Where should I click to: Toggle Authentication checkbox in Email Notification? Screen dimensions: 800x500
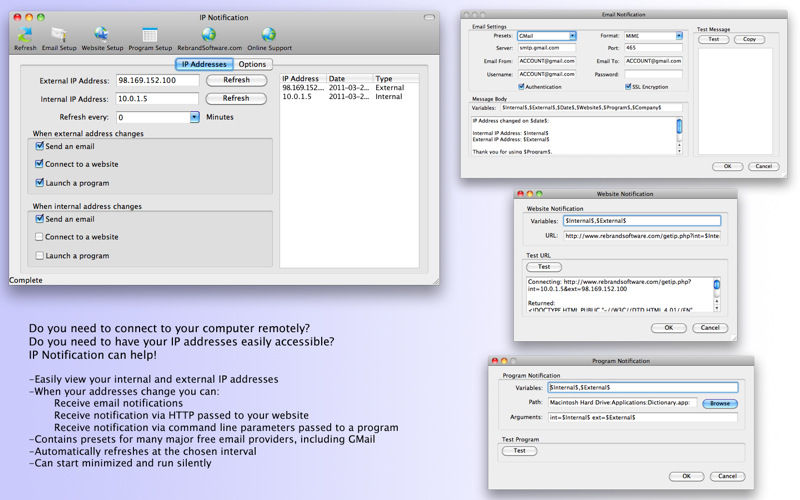point(521,87)
